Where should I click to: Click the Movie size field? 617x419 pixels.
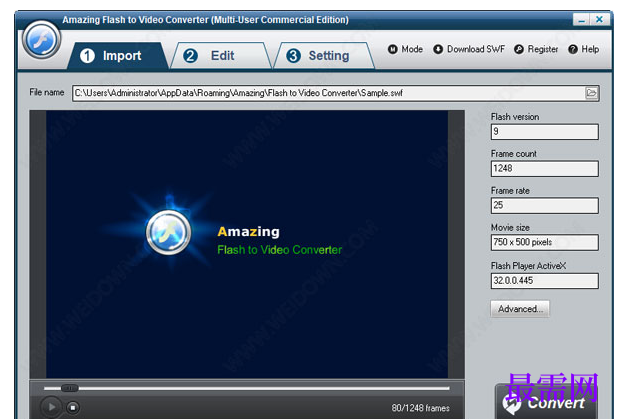[x=545, y=242]
